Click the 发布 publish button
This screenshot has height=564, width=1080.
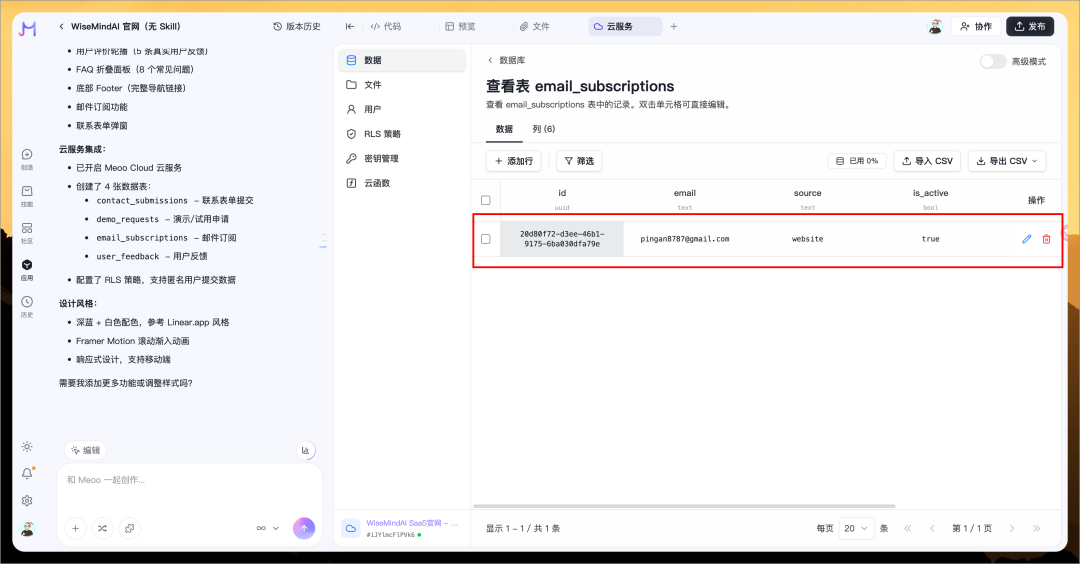point(1030,27)
